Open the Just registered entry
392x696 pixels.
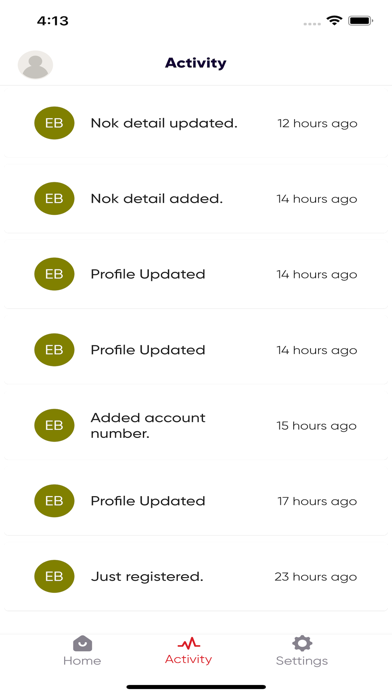196,576
